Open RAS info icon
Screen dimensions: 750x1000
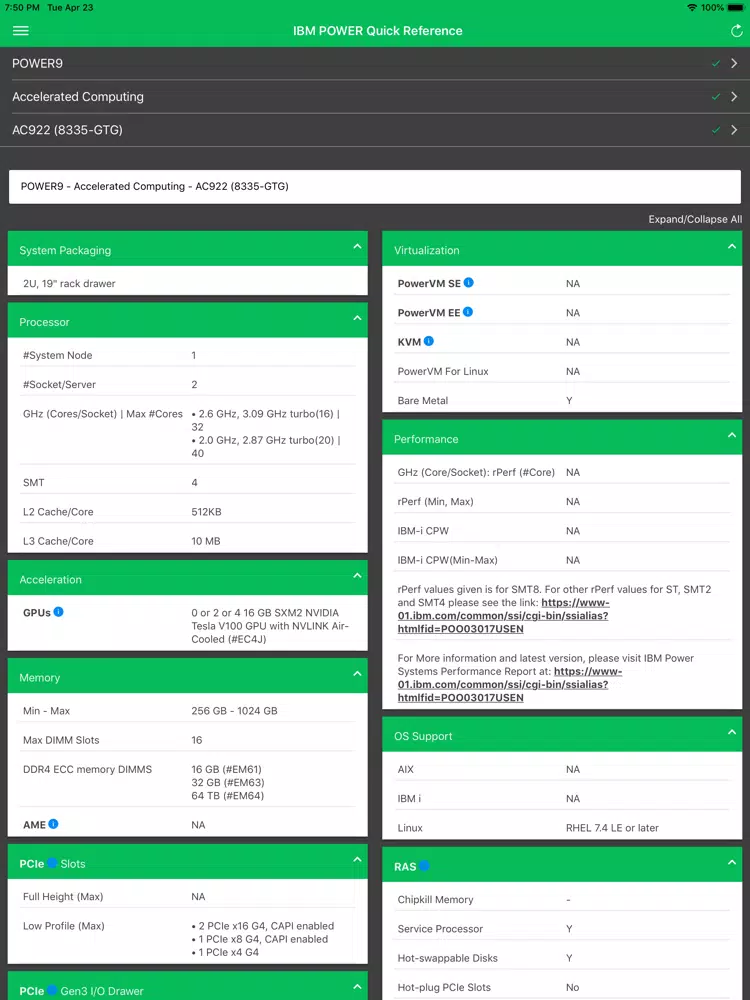[x=423, y=866]
